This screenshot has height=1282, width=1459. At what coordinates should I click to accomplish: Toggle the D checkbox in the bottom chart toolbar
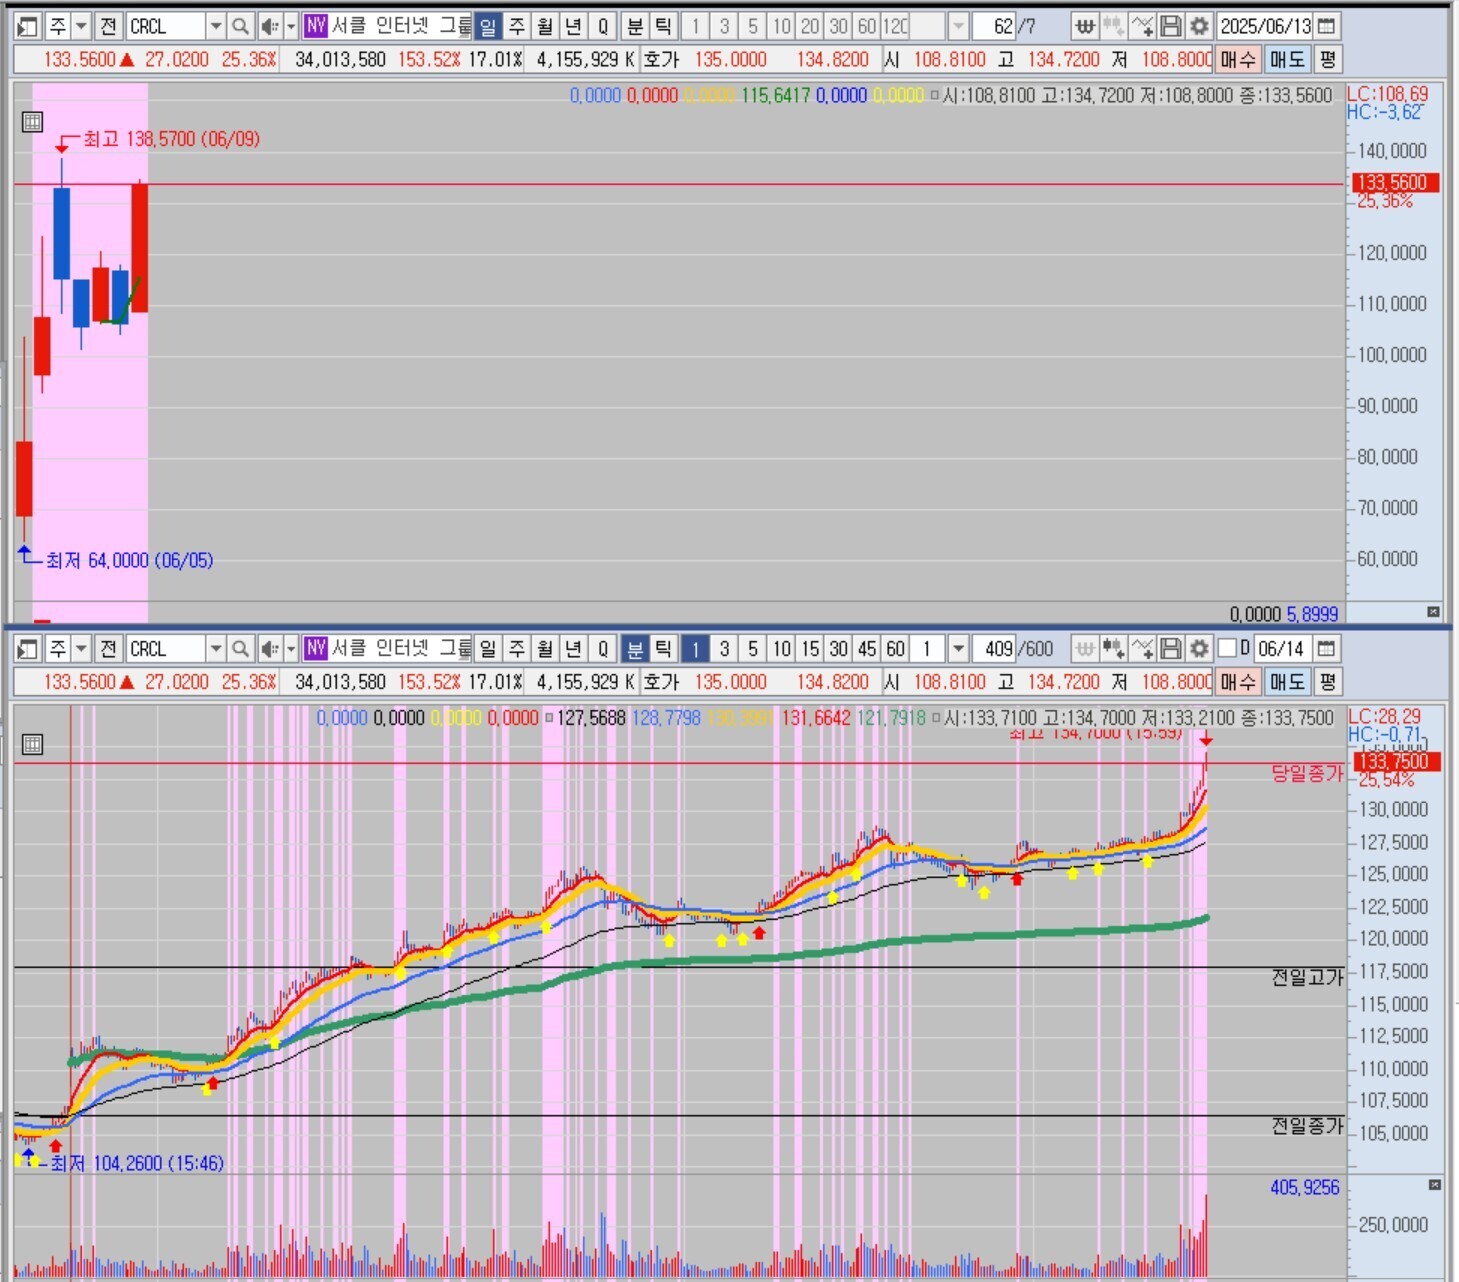[x=1227, y=648]
